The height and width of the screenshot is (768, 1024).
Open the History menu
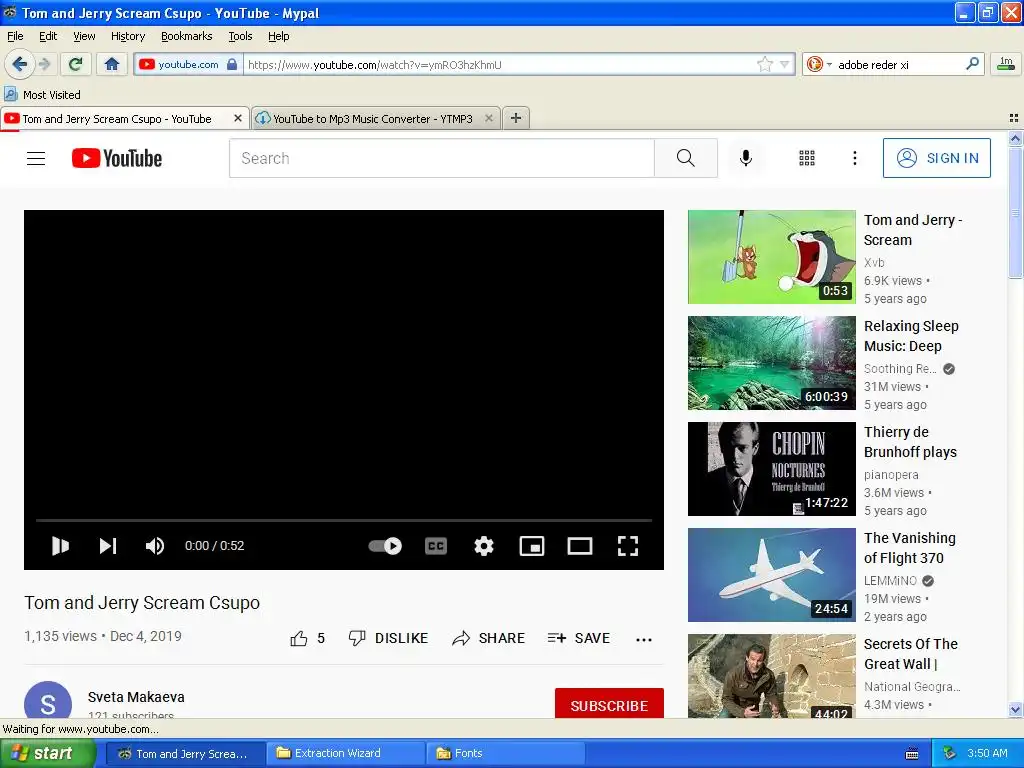(128, 36)
